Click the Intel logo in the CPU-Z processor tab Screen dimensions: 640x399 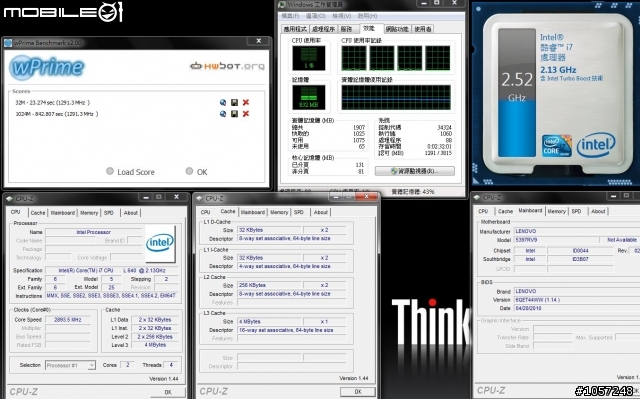pyautogui.click(x=160, y=243)
